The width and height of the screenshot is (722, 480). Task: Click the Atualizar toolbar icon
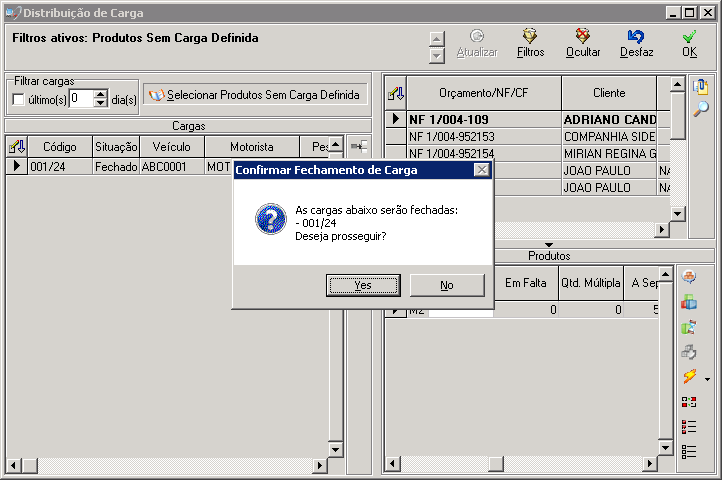(477, 44)
